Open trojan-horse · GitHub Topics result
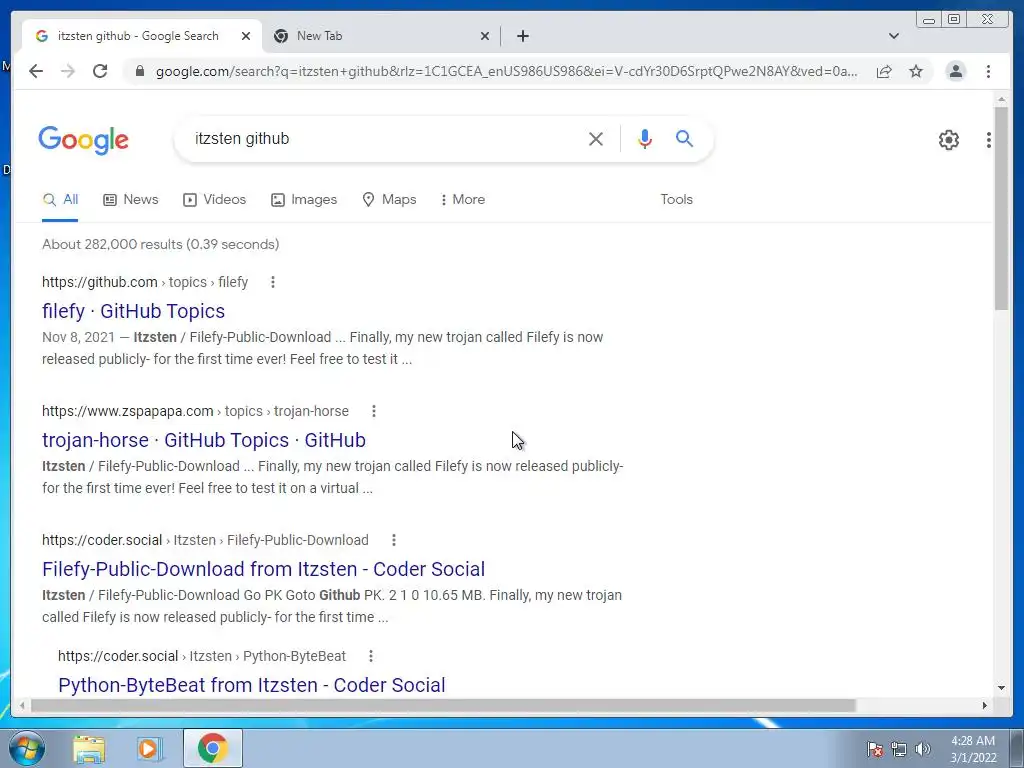The height and width of the screenshot is (768, 1024). point(204,440)
